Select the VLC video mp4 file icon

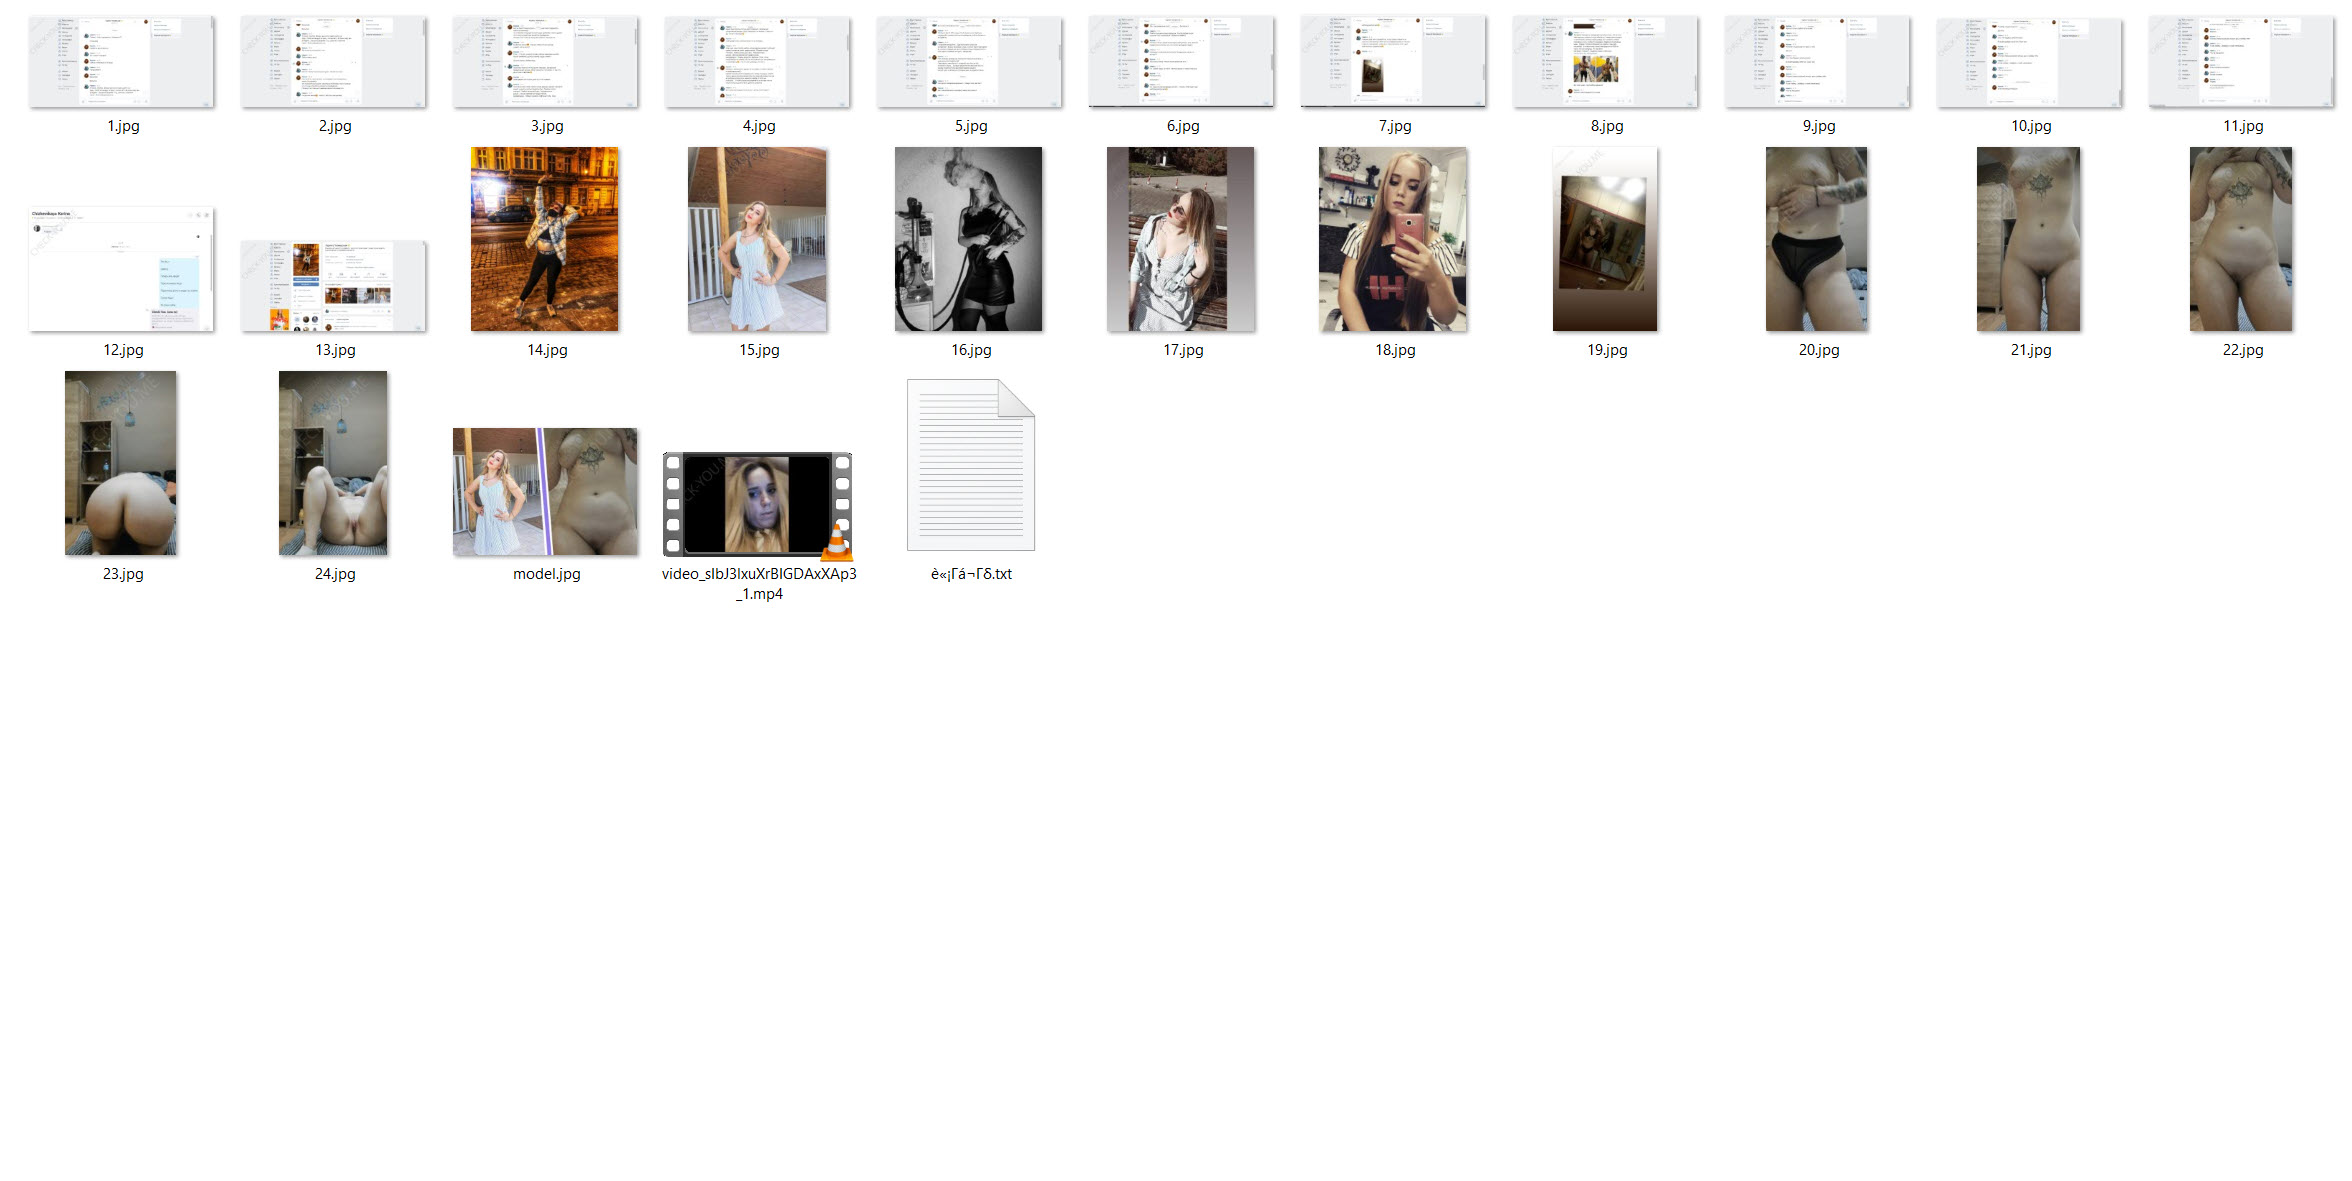[758, 504]
